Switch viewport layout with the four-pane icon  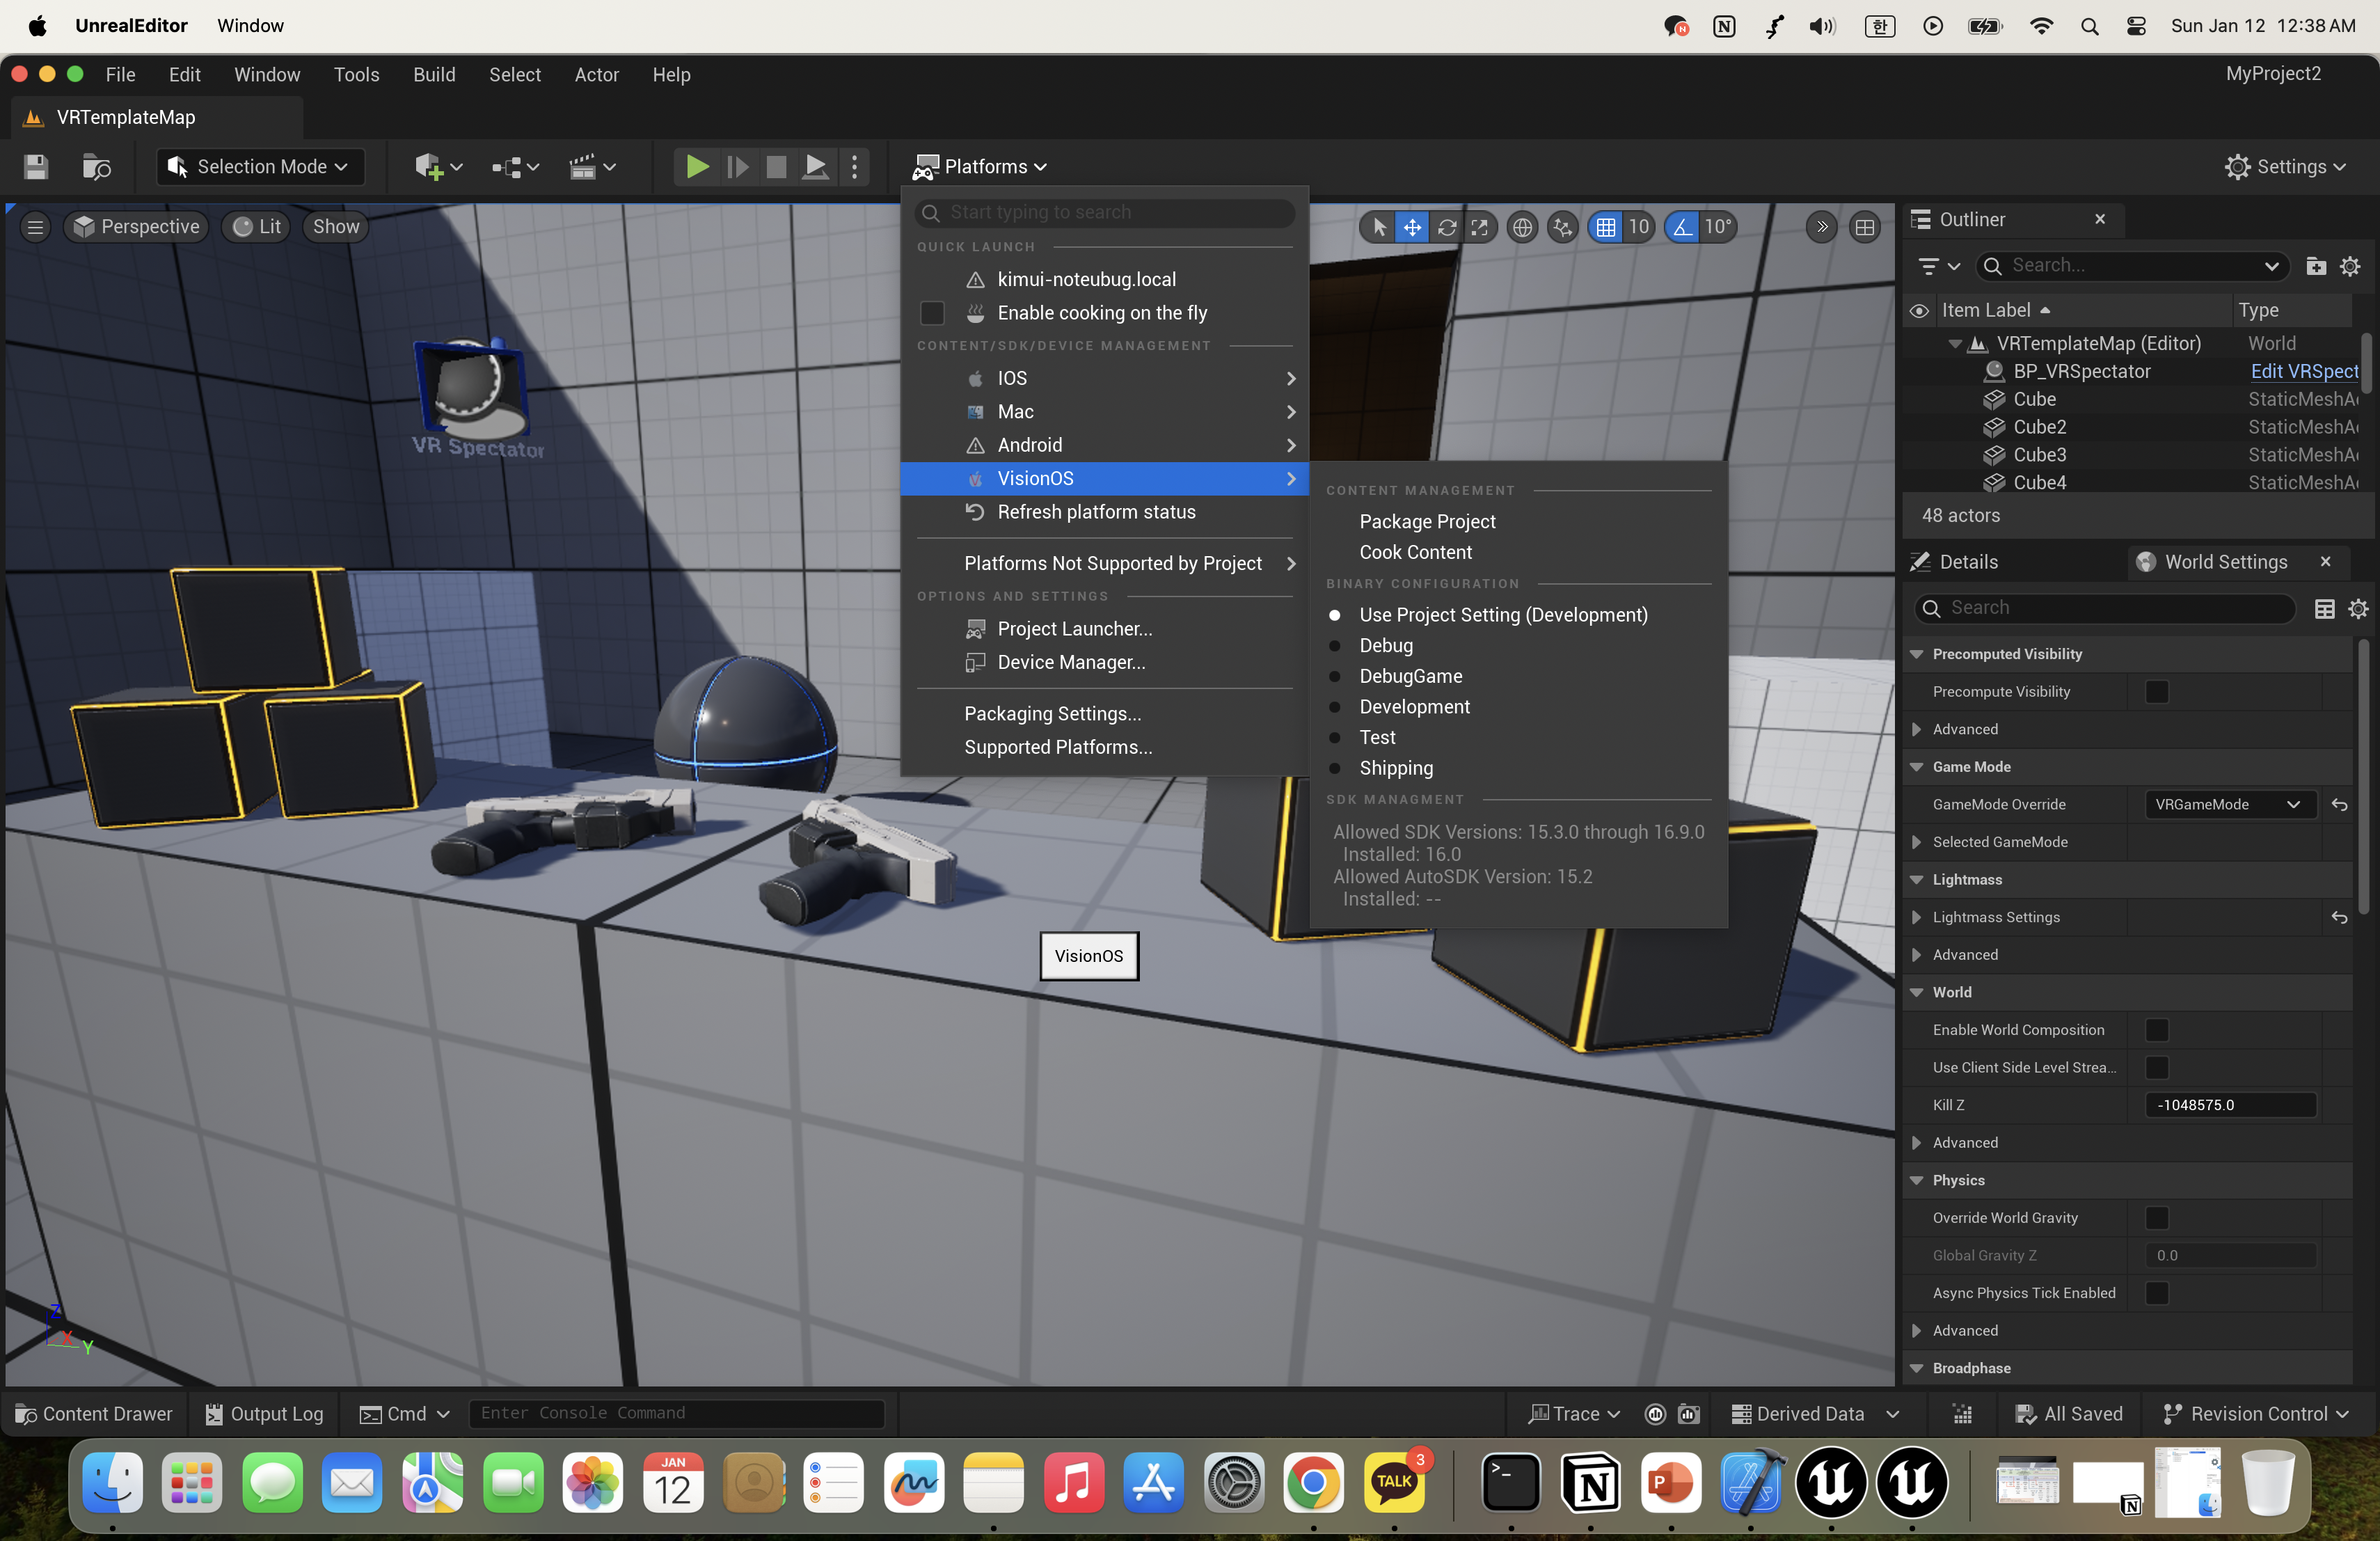(x=1865, y=227)
